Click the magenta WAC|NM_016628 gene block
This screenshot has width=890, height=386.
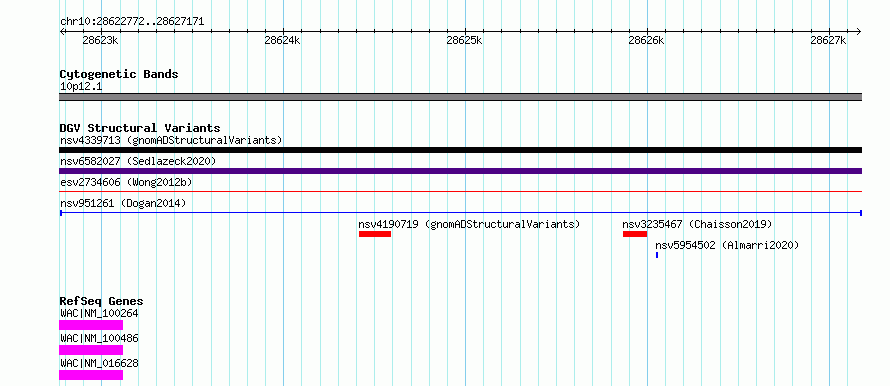click(91, 375)
